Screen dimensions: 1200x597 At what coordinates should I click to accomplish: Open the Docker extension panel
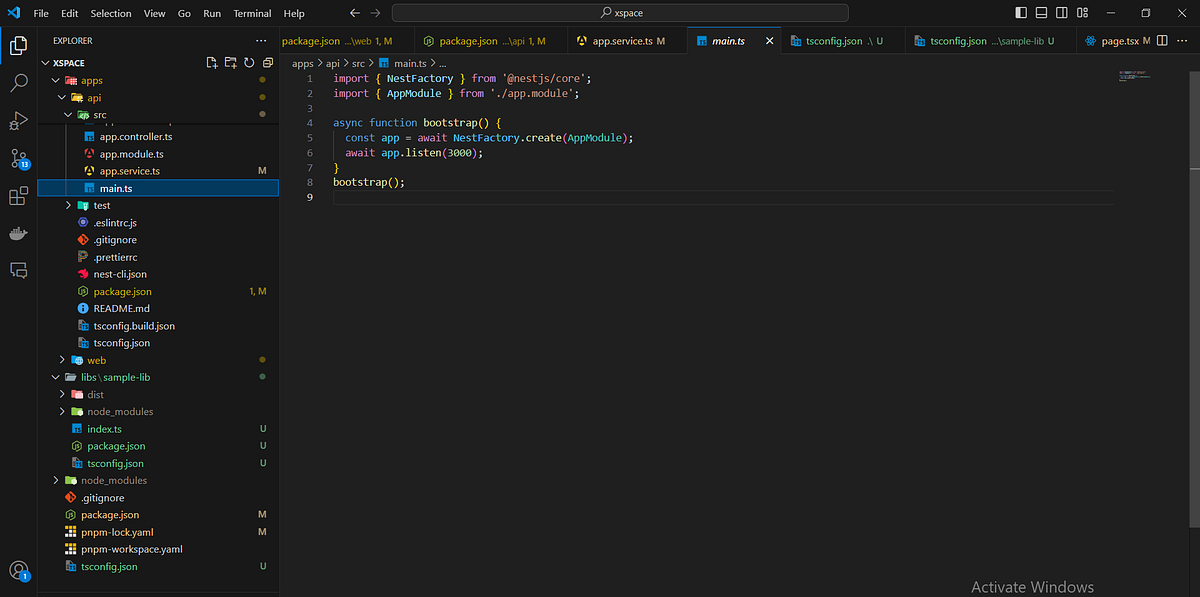(18, 233)
